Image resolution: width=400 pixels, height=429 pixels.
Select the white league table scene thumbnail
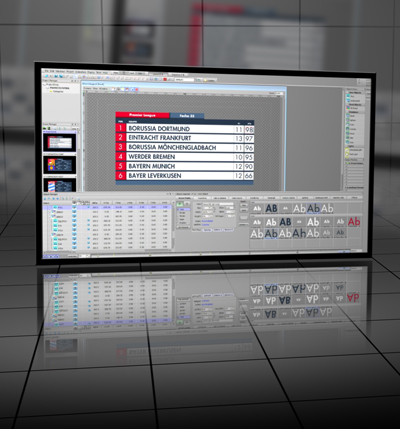coord(60,143)
